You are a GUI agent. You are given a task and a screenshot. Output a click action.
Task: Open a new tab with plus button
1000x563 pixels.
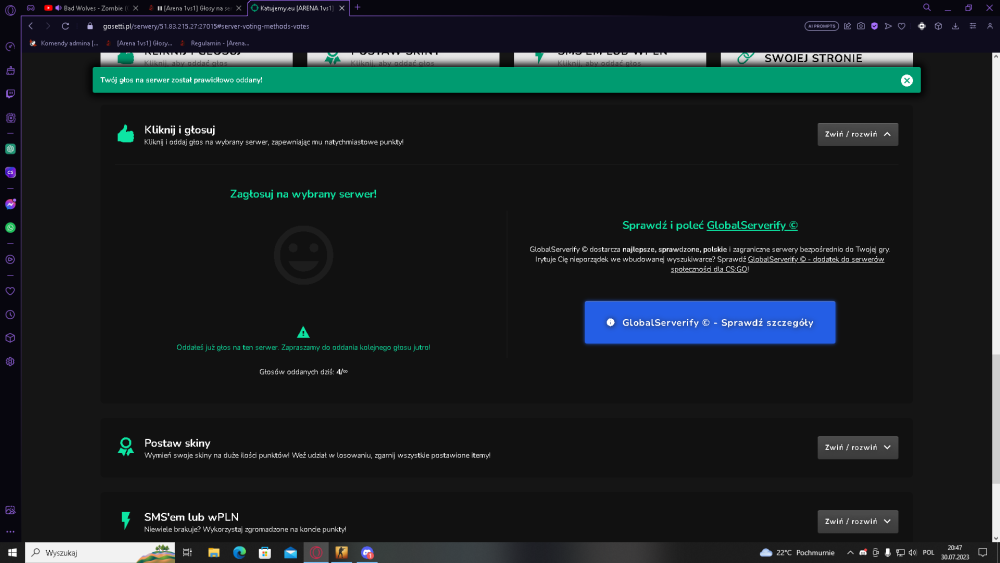[357, 8]
